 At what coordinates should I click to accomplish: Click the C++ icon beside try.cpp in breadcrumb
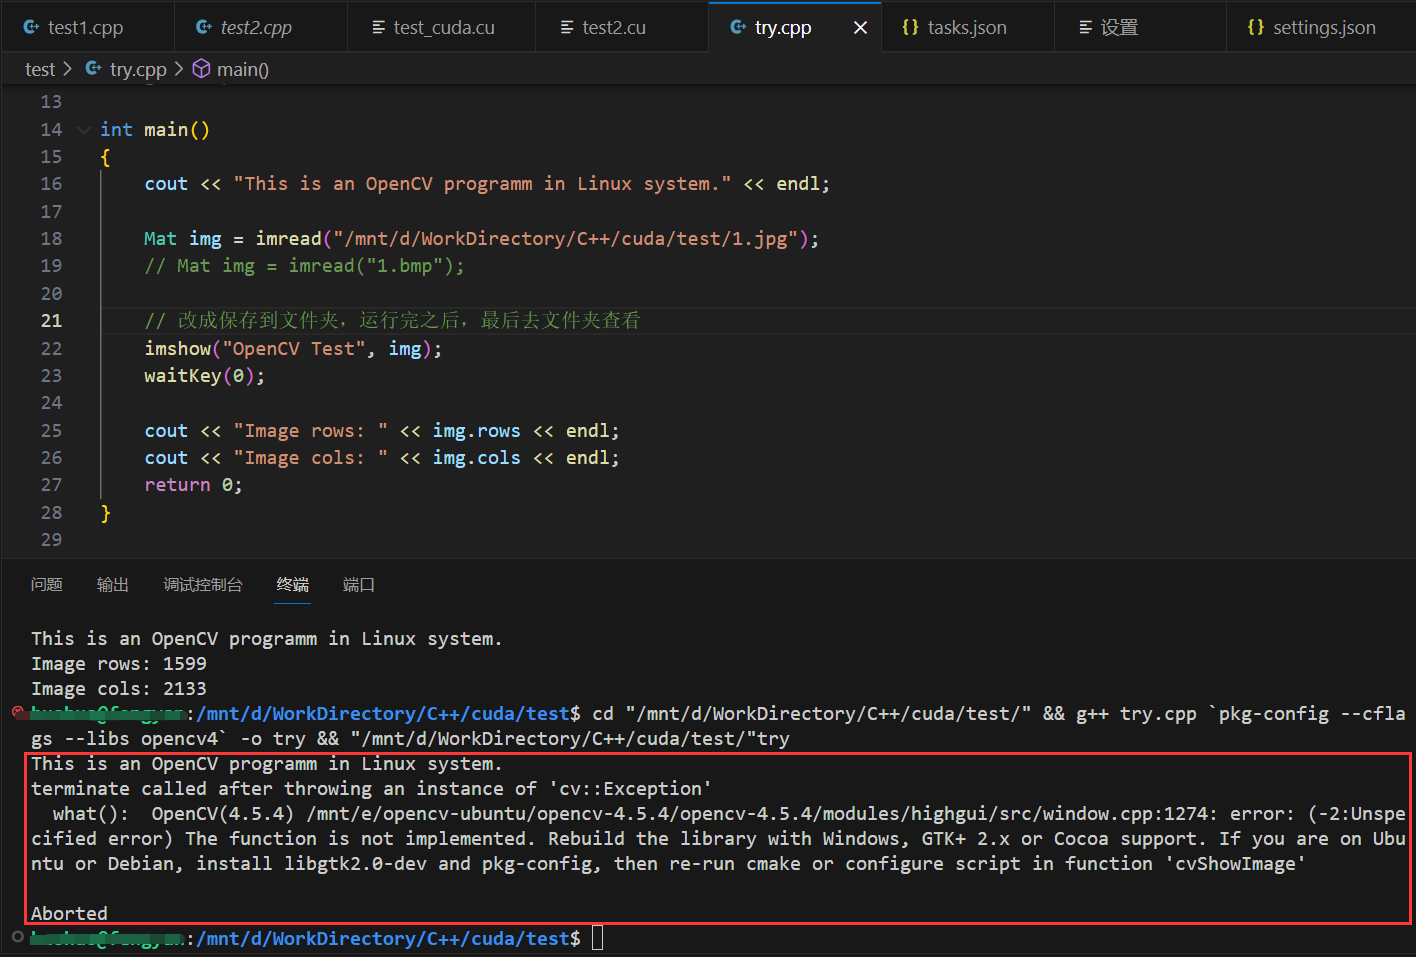tap(92, 68)
